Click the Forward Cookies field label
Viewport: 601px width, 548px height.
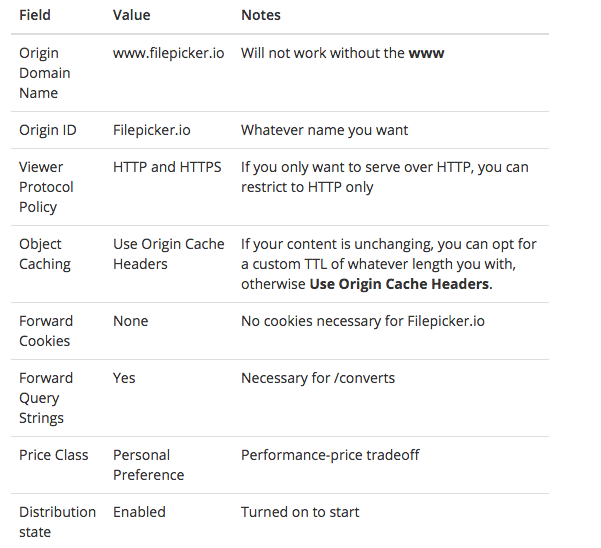coord(46,331)
